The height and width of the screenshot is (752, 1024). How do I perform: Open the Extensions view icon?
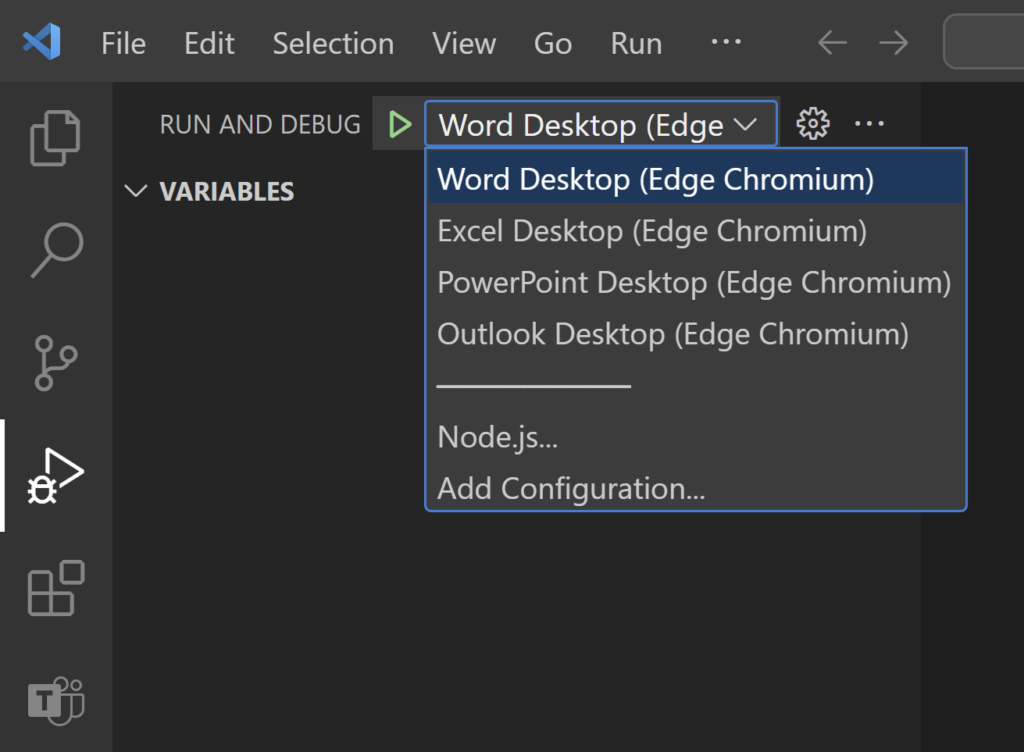point(55,588)
